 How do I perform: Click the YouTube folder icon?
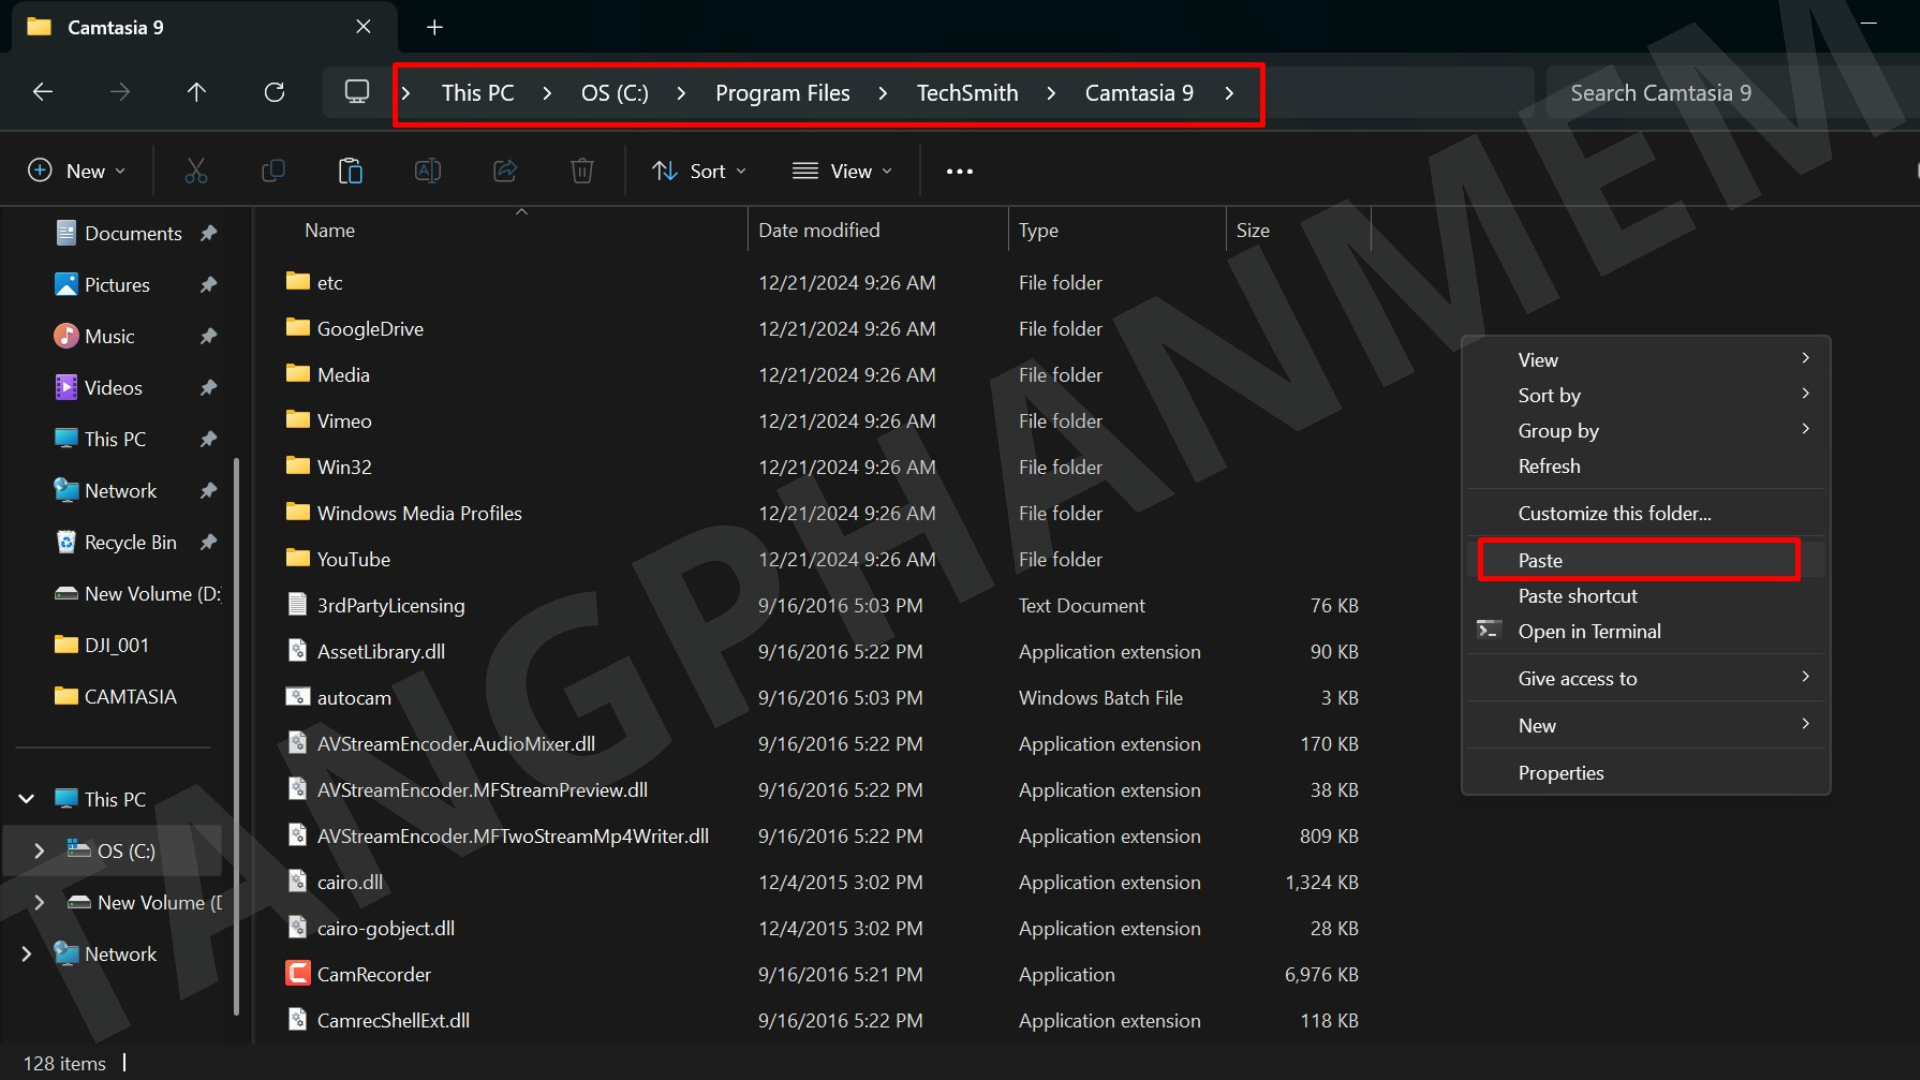(297, 558)
